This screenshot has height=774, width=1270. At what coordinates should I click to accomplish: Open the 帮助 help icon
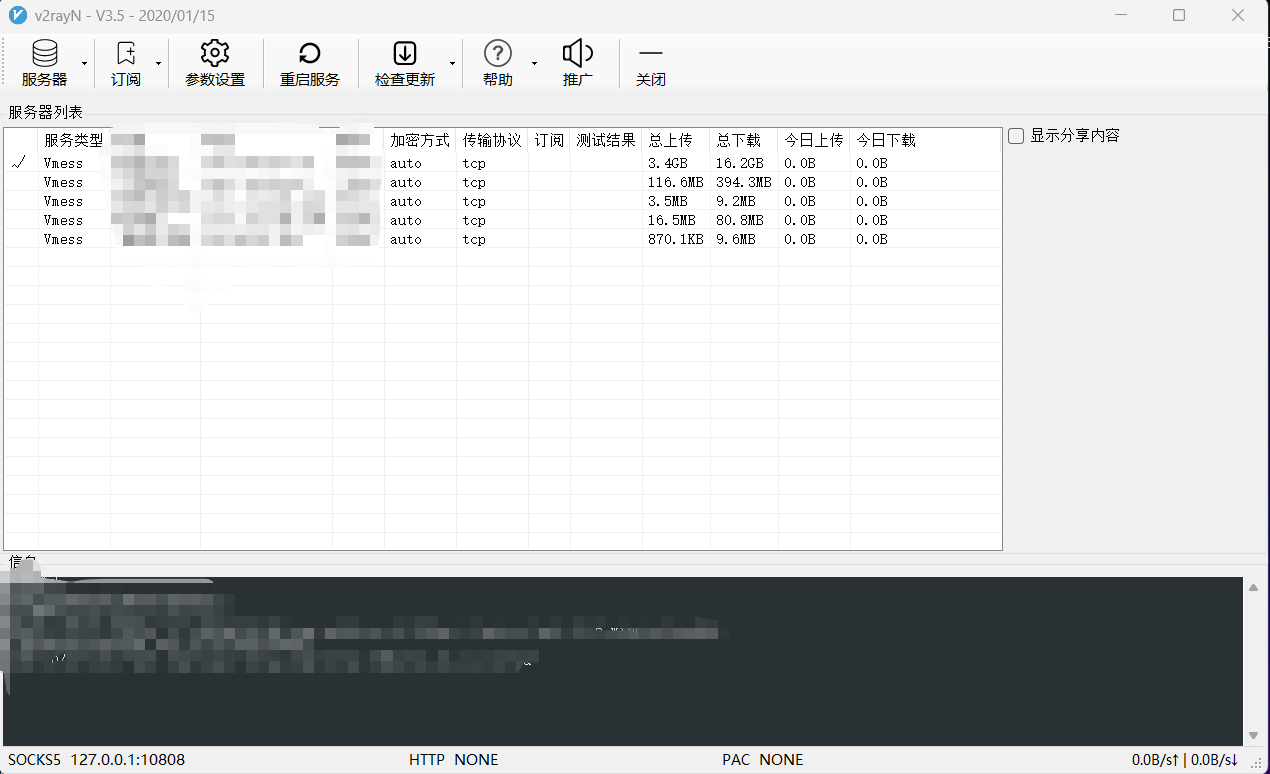[x=497, y=62]
